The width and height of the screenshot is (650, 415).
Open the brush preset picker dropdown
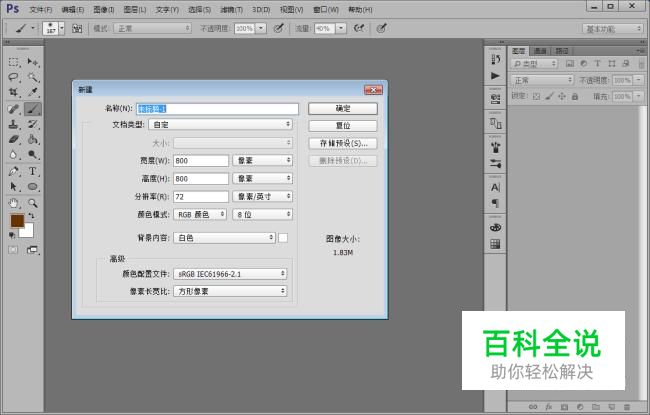[62, 28]
